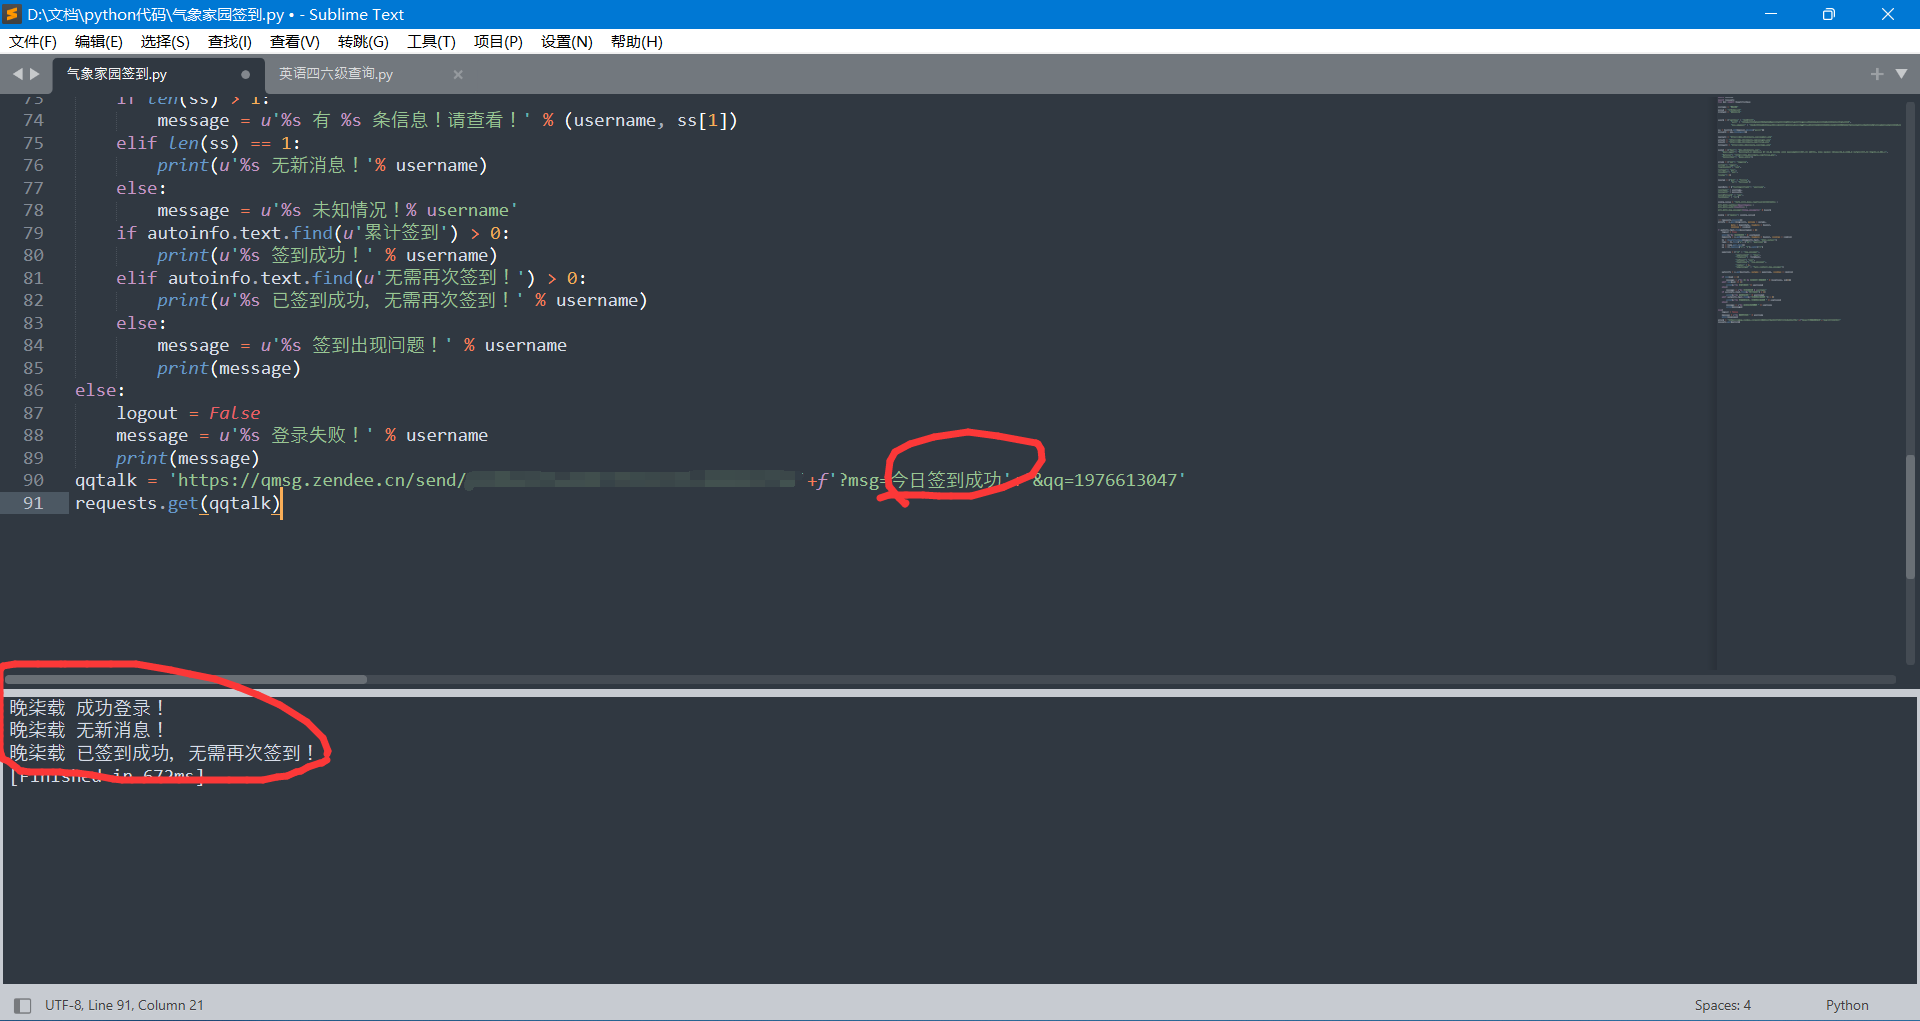Click line number 86 in gutter
Viewport: 1920px width, 1021px height.
click(34, 390)
